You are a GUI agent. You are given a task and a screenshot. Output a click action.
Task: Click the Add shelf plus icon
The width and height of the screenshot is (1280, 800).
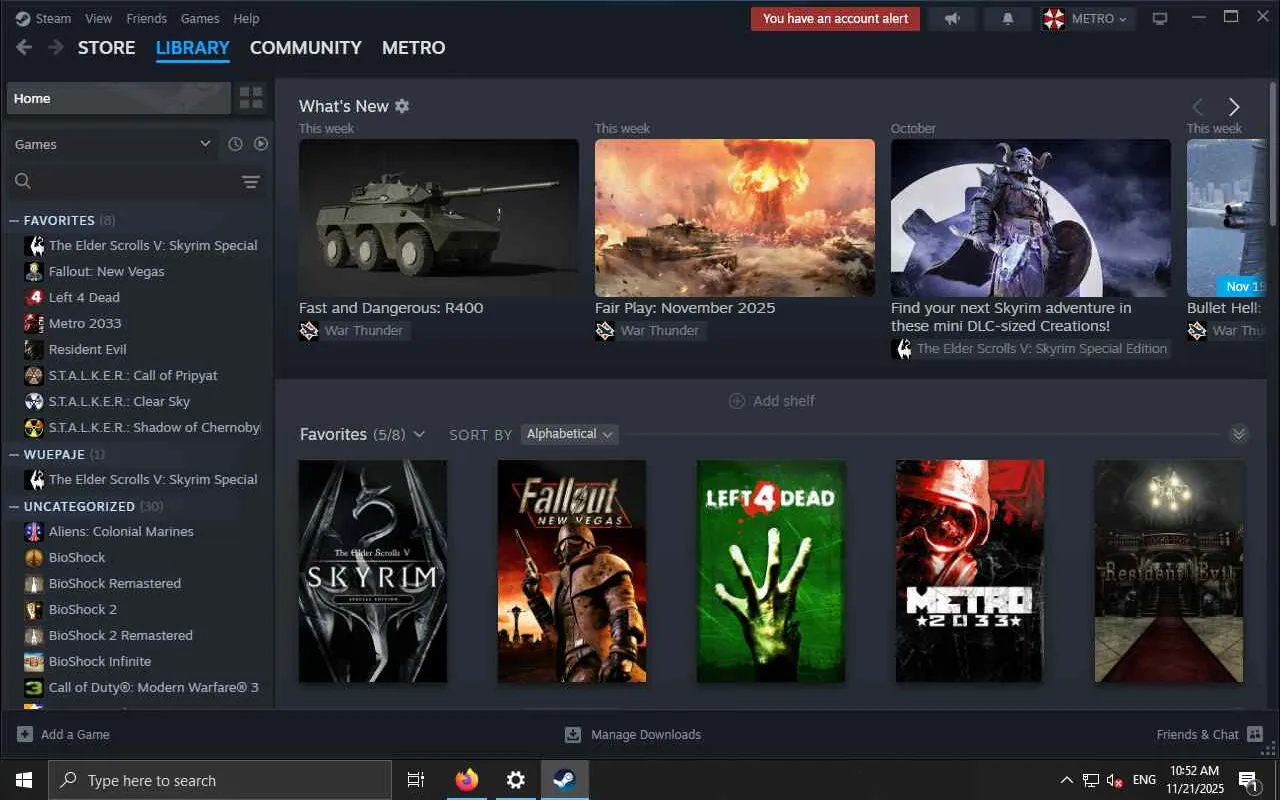737,401
